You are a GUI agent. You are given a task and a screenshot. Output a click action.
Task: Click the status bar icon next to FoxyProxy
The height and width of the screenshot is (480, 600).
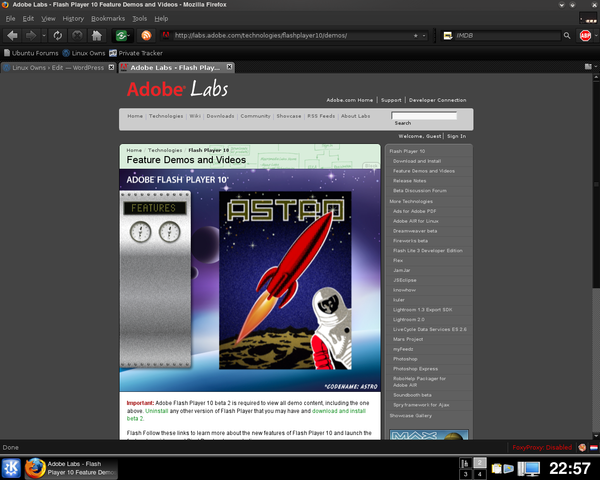click(x=582, y=447)
